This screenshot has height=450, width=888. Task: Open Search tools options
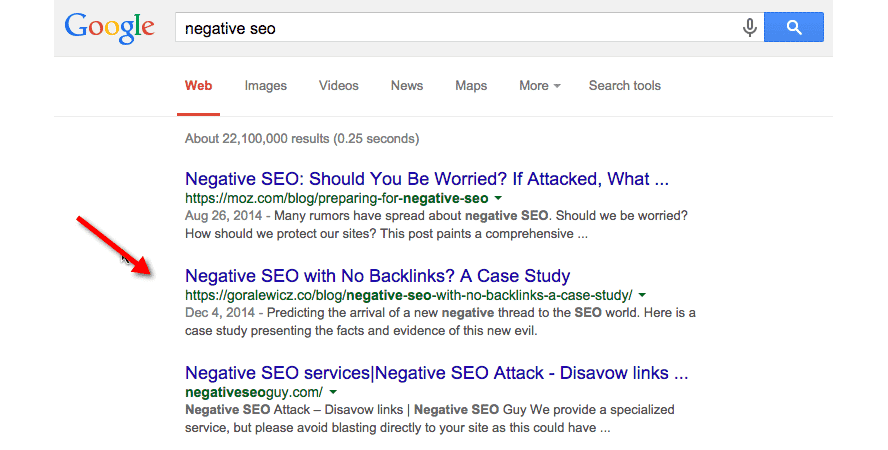(x=625, y=85)
